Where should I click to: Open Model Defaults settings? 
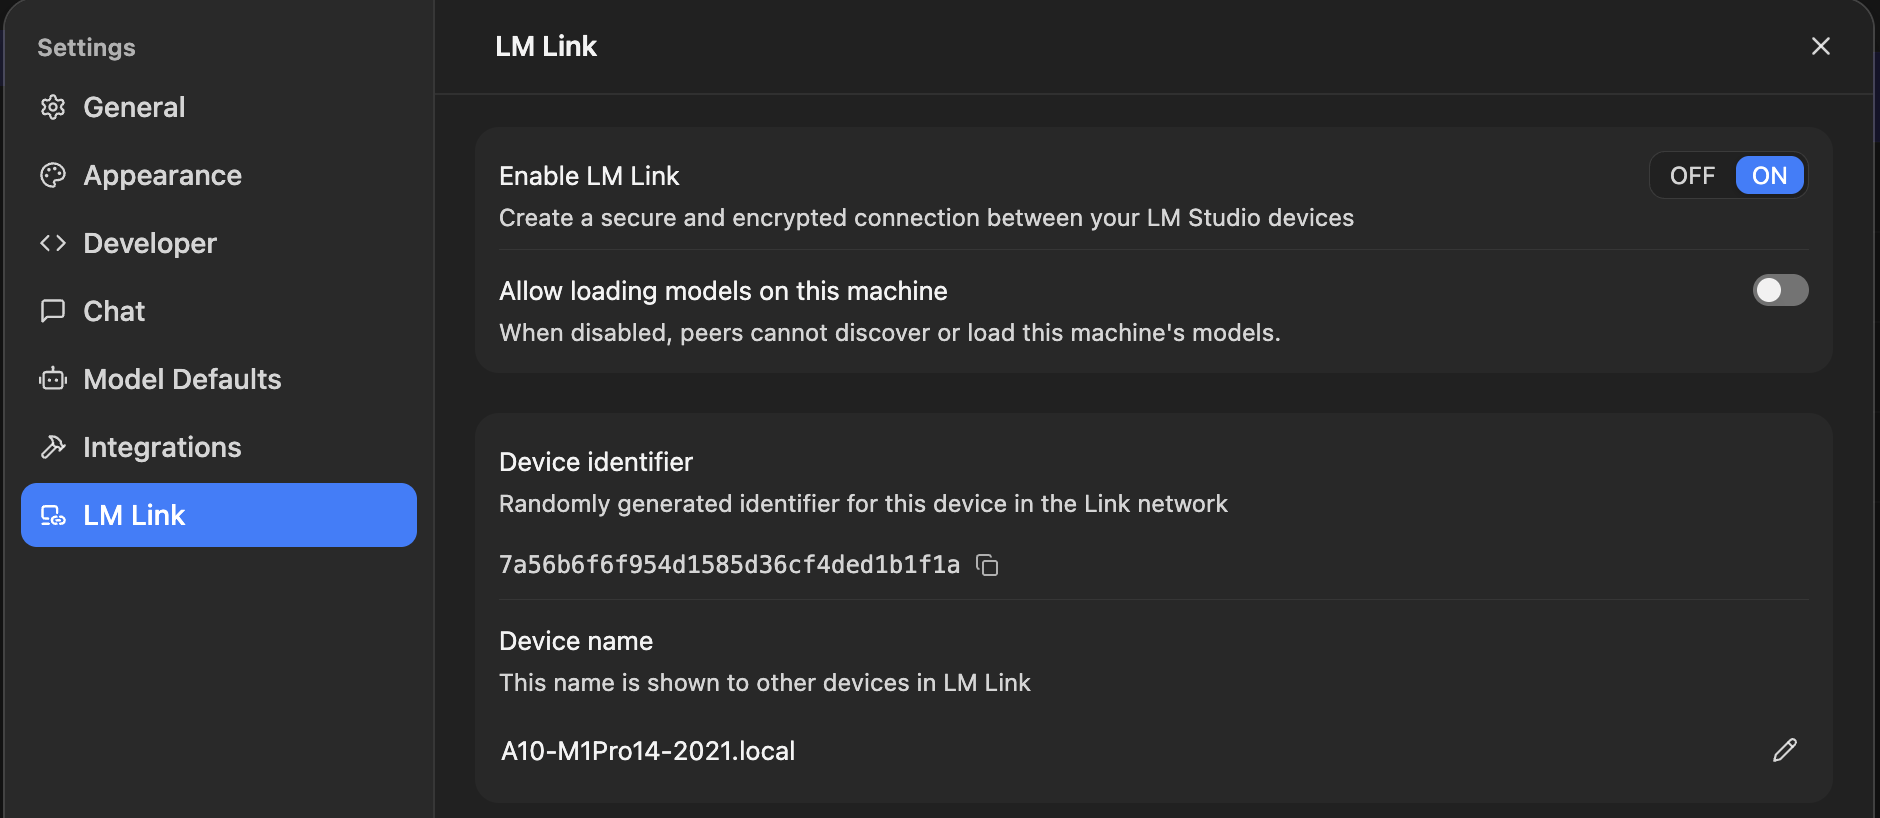coord(182,379)
